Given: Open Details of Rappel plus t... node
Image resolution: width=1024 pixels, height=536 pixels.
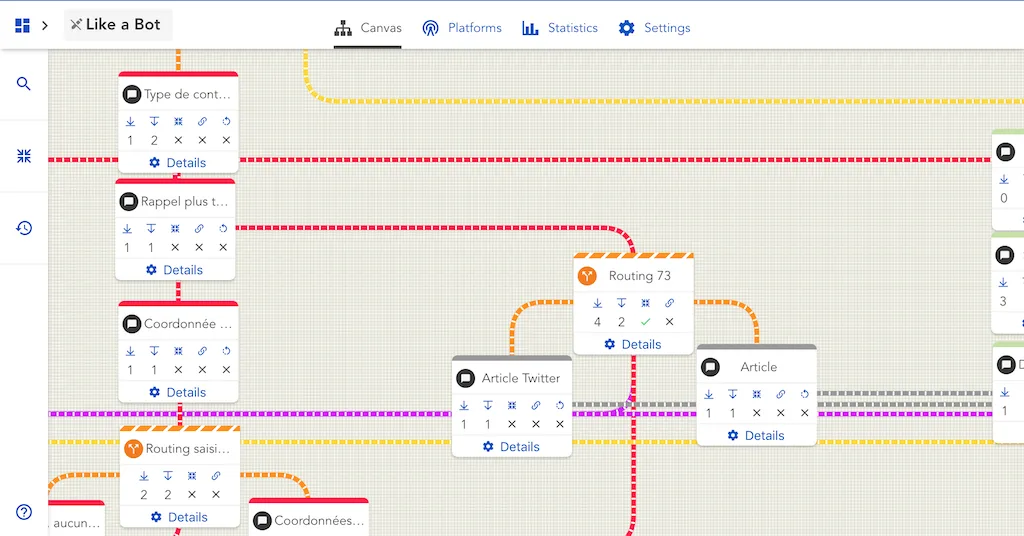Looking at the screenshot, I should (x=174, y=270).
